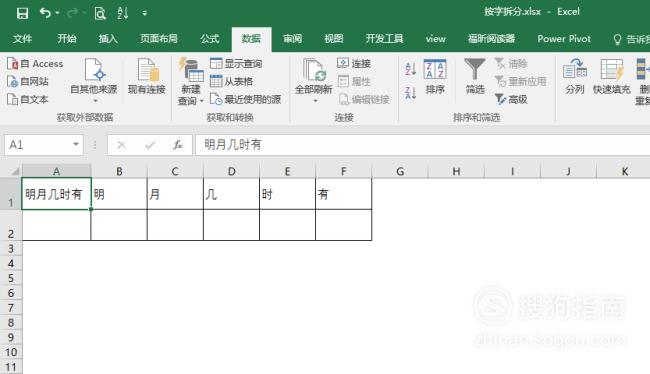
Task: Click 编辑链接 button
Action: (x=364, y=100)
